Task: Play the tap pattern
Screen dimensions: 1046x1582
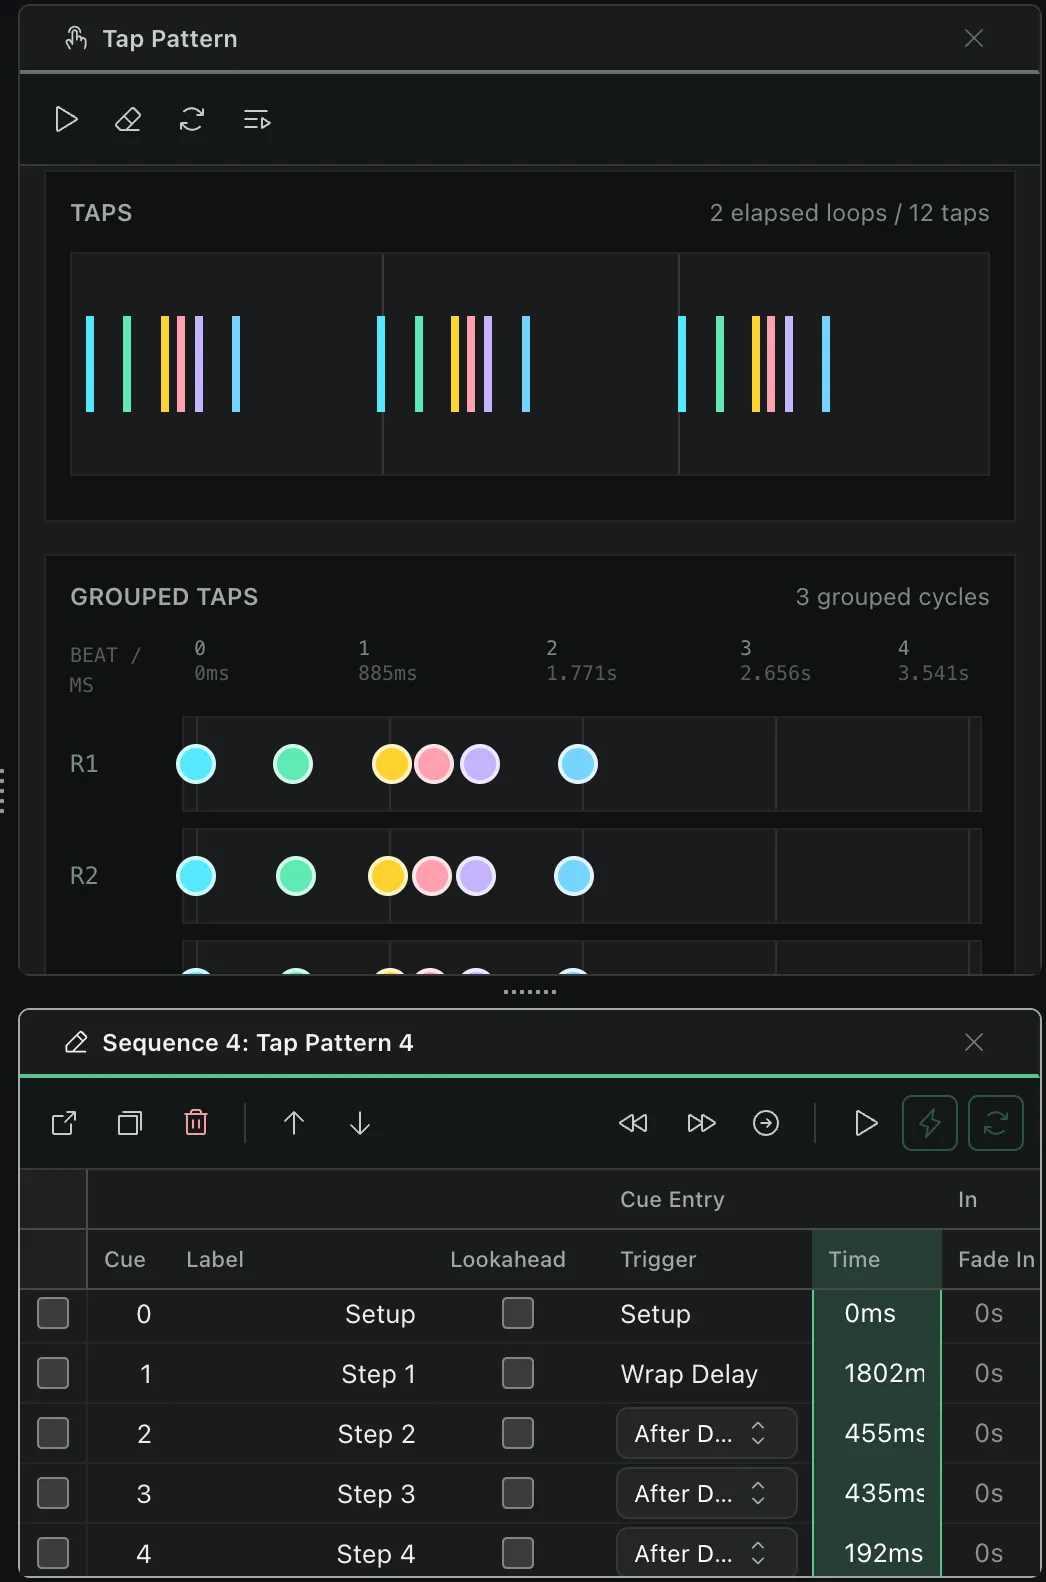Action: (66, 120)
